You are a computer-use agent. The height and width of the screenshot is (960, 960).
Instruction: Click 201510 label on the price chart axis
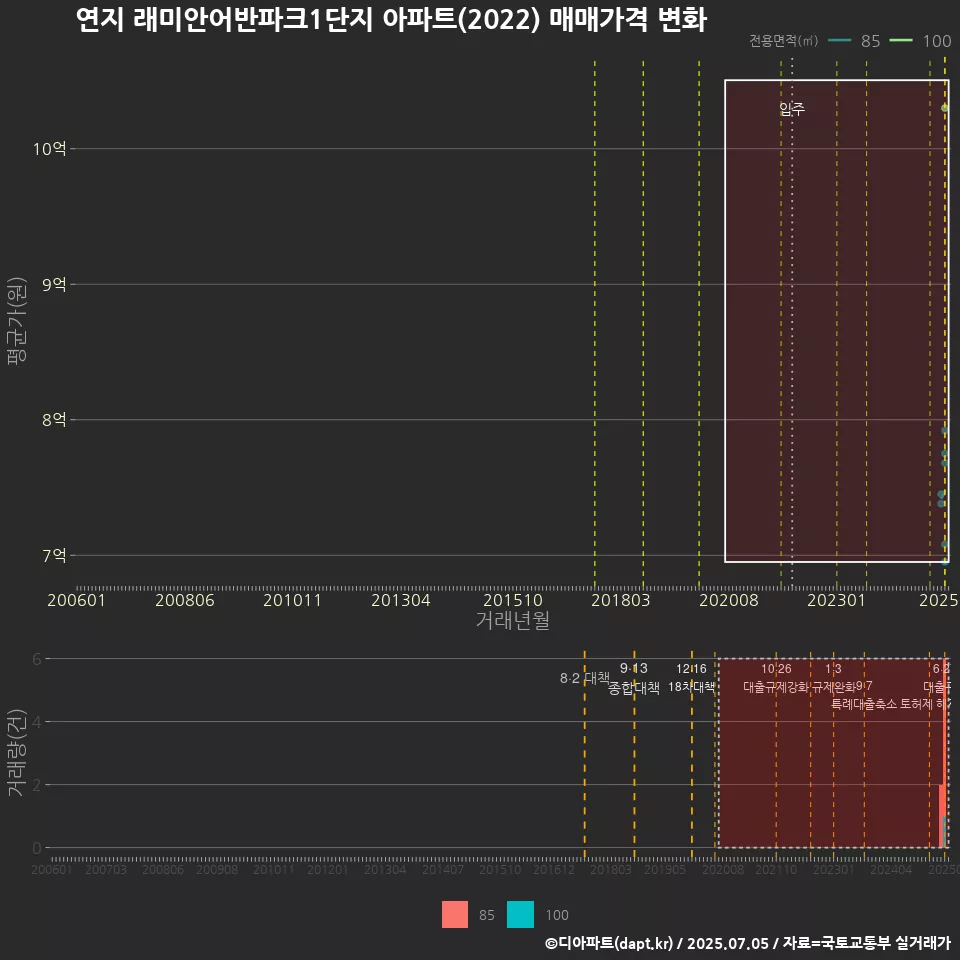pyautogui.click(x=512, y=600)
